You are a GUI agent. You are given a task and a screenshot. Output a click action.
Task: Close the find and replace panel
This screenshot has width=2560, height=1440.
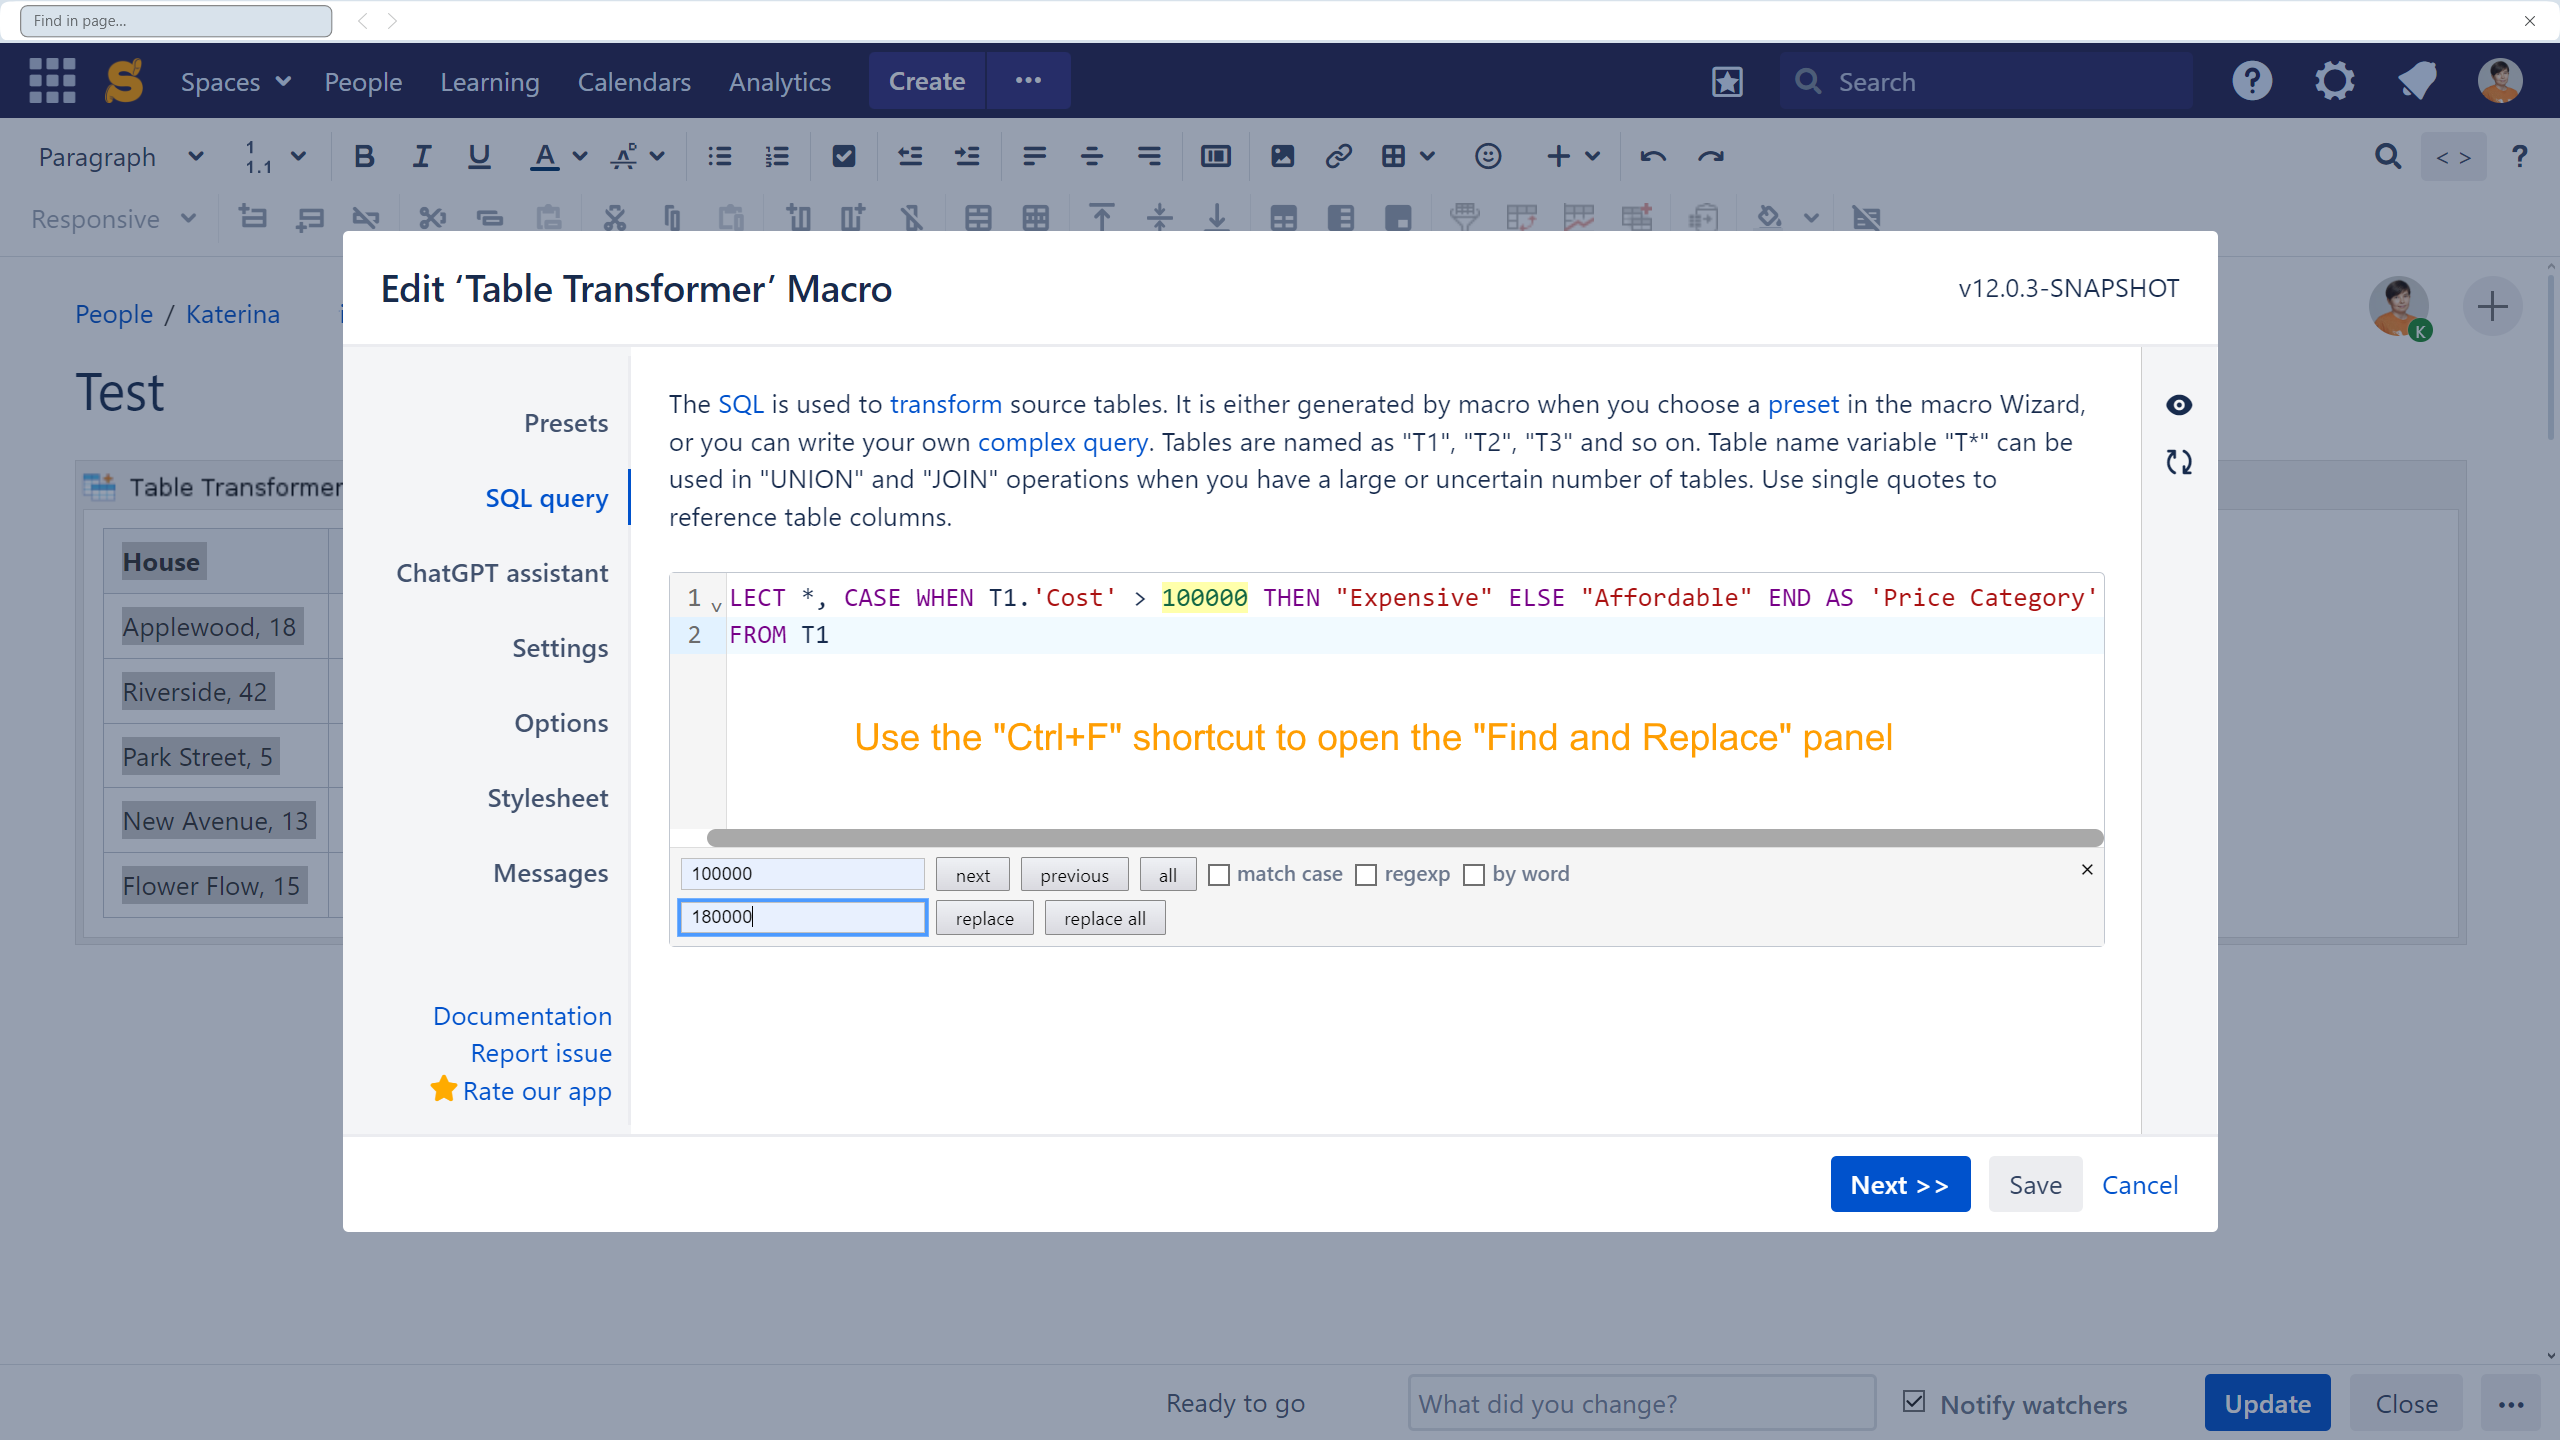2086,870
